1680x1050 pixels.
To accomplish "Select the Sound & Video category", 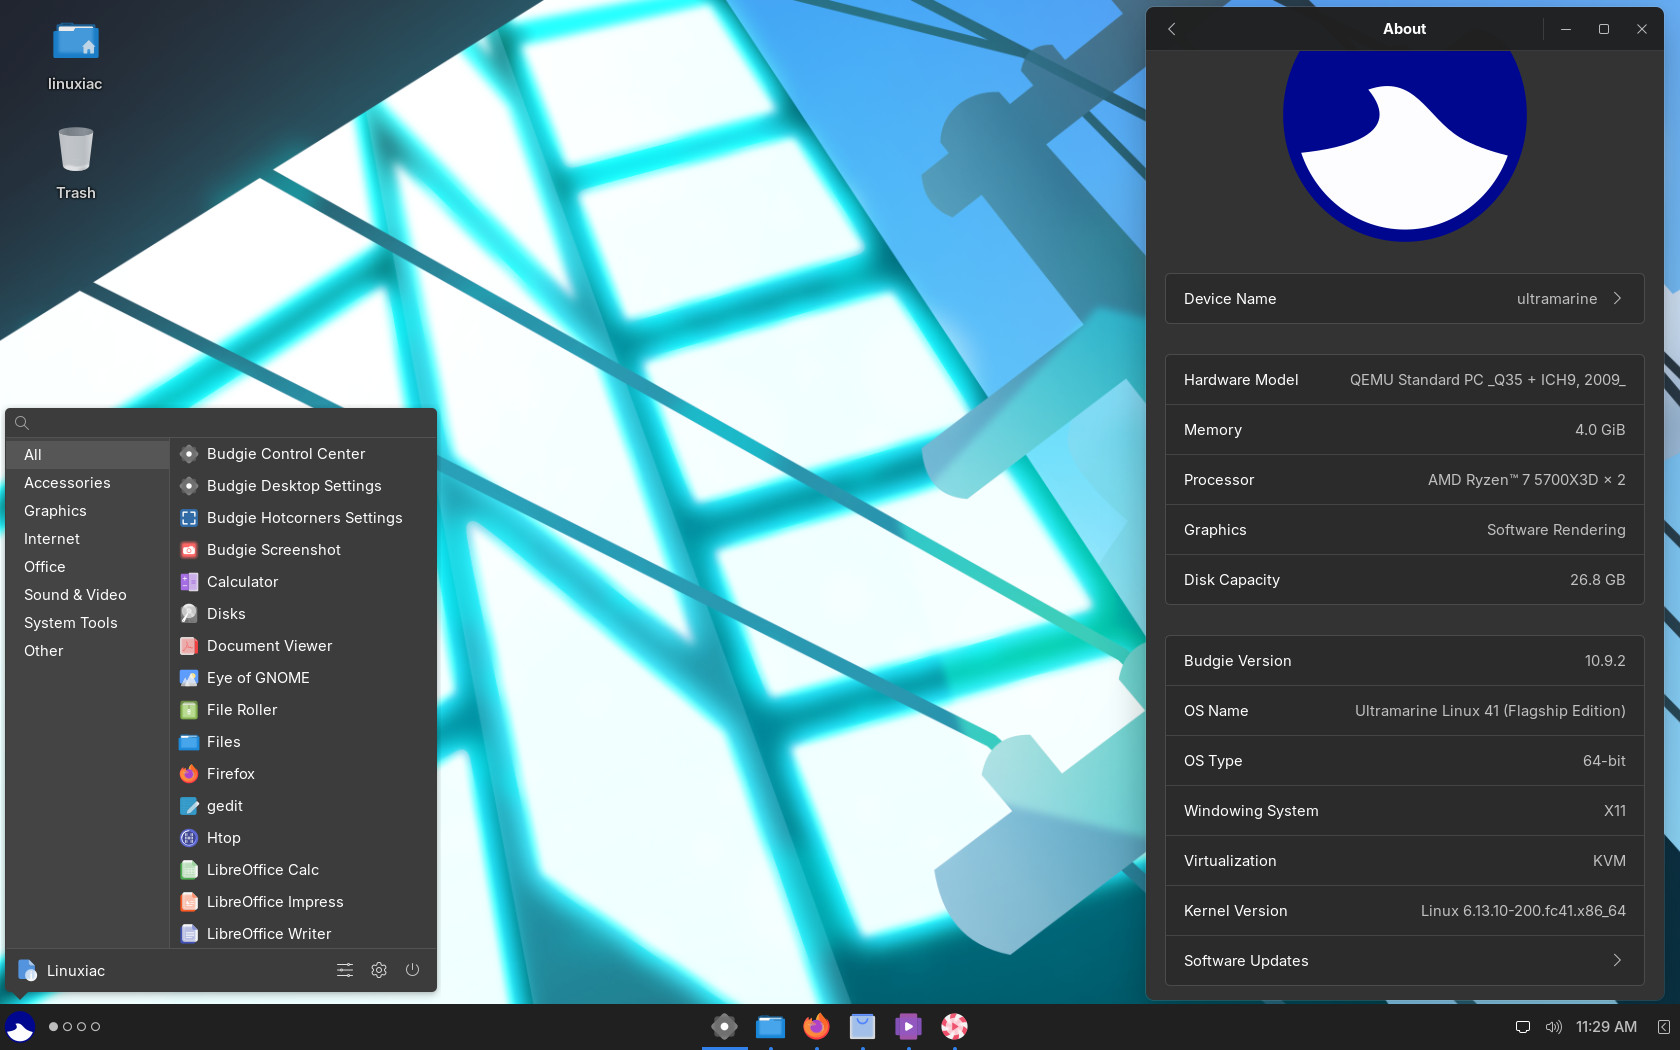I will click(88, 595).
